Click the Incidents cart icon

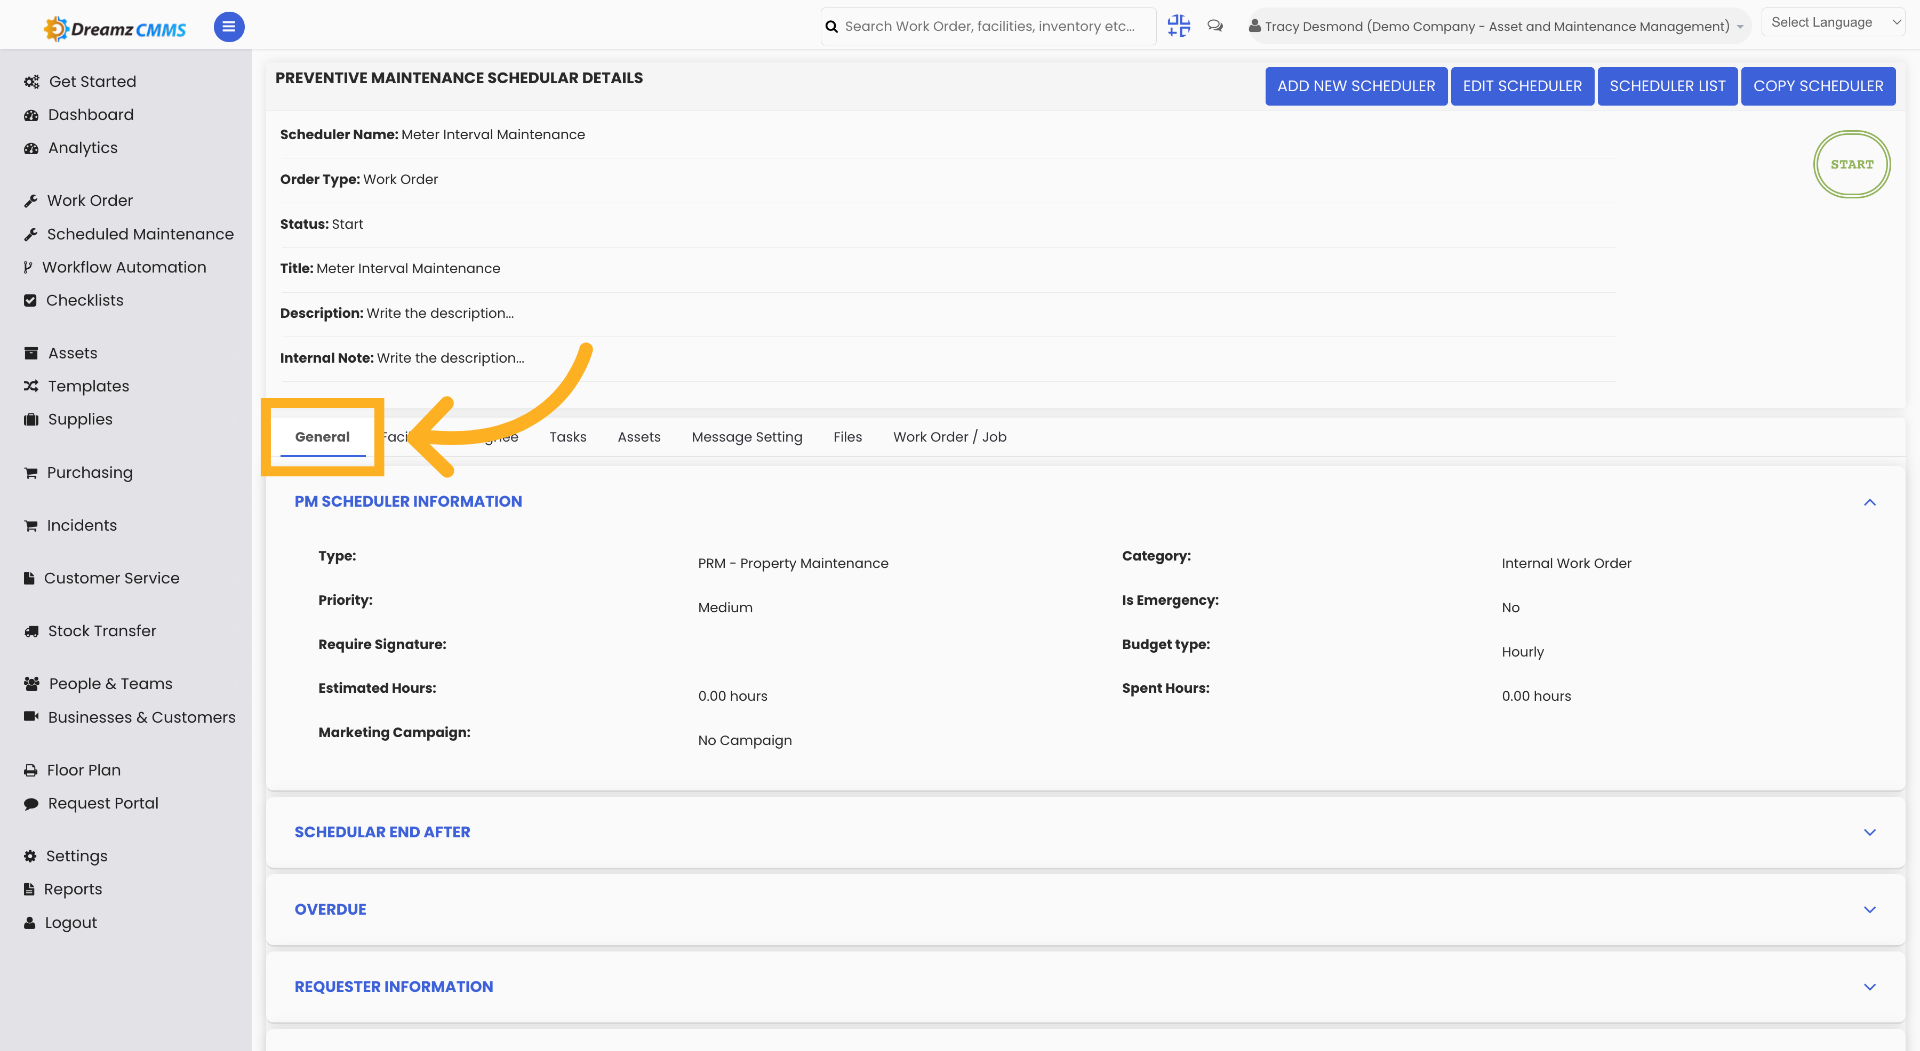31,525
